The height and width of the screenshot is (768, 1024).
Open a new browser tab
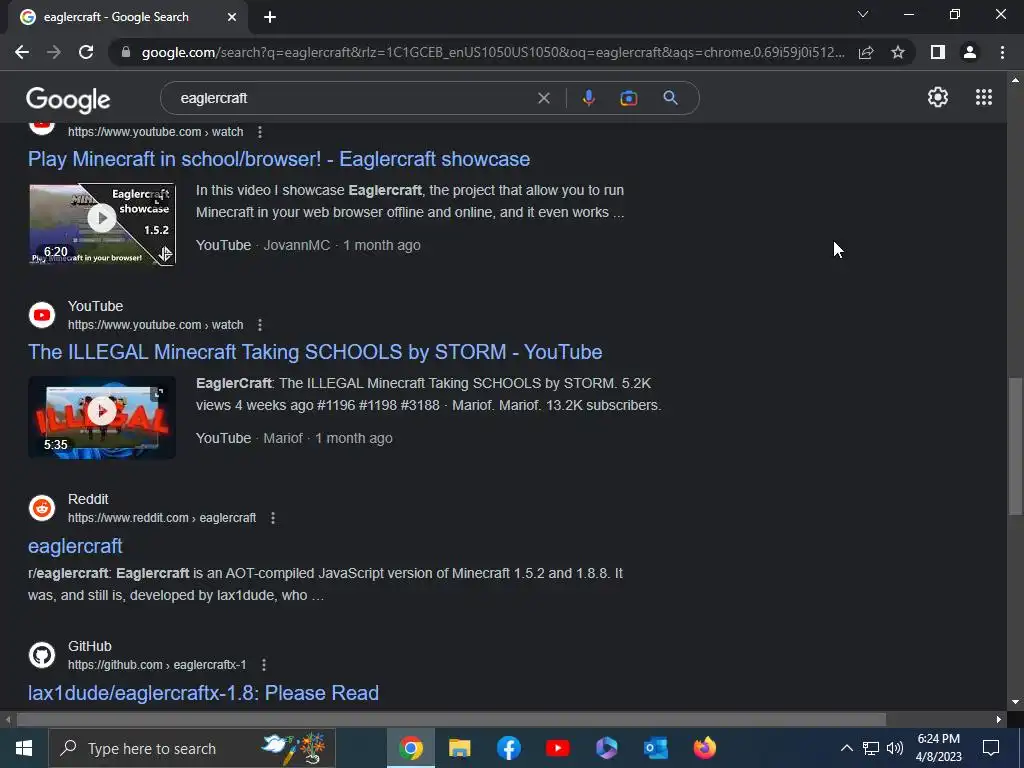click(x=270, y=18)
